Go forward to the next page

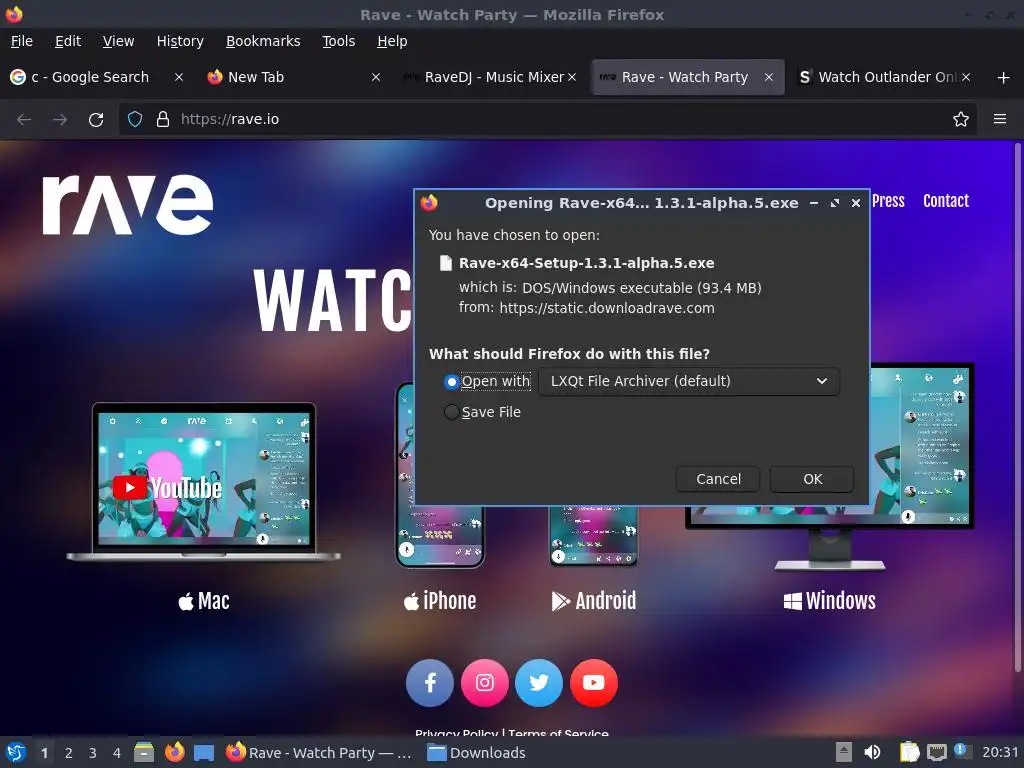coord(60,120)
